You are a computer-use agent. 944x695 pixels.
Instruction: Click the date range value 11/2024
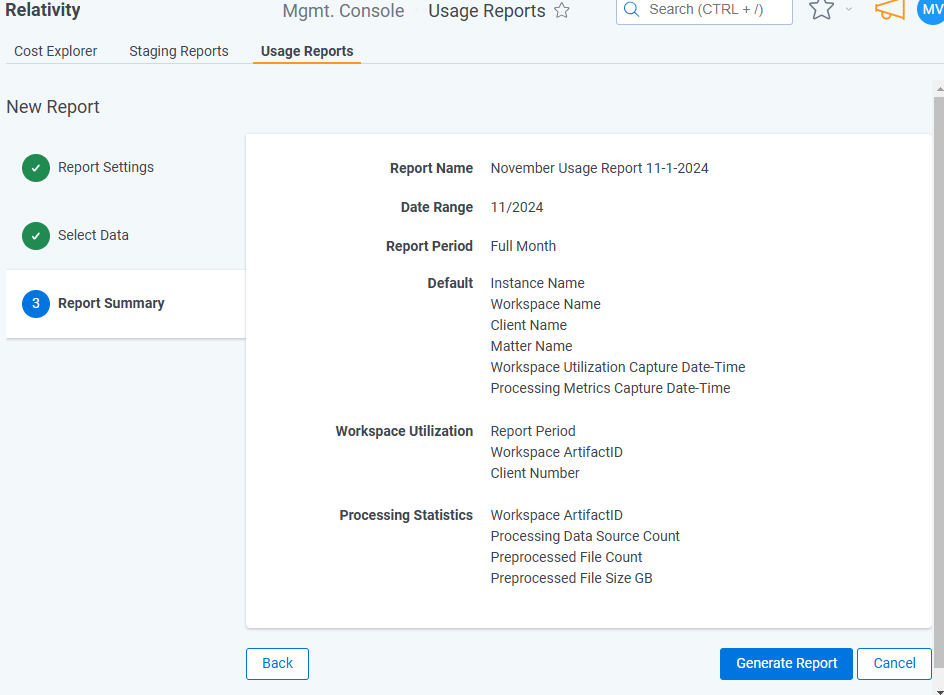517,208
